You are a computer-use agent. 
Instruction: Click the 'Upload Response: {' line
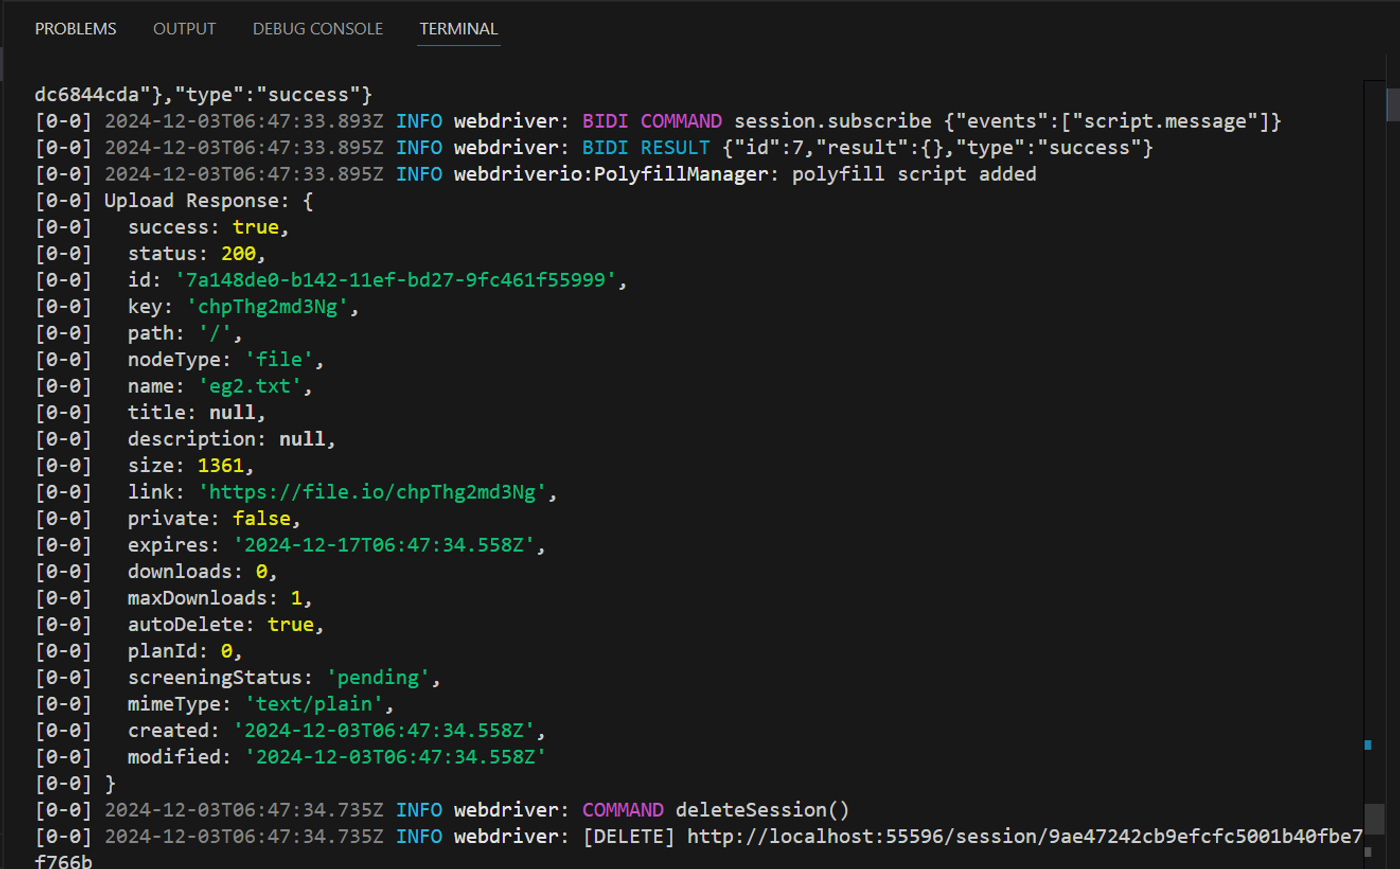pos(208,201)
